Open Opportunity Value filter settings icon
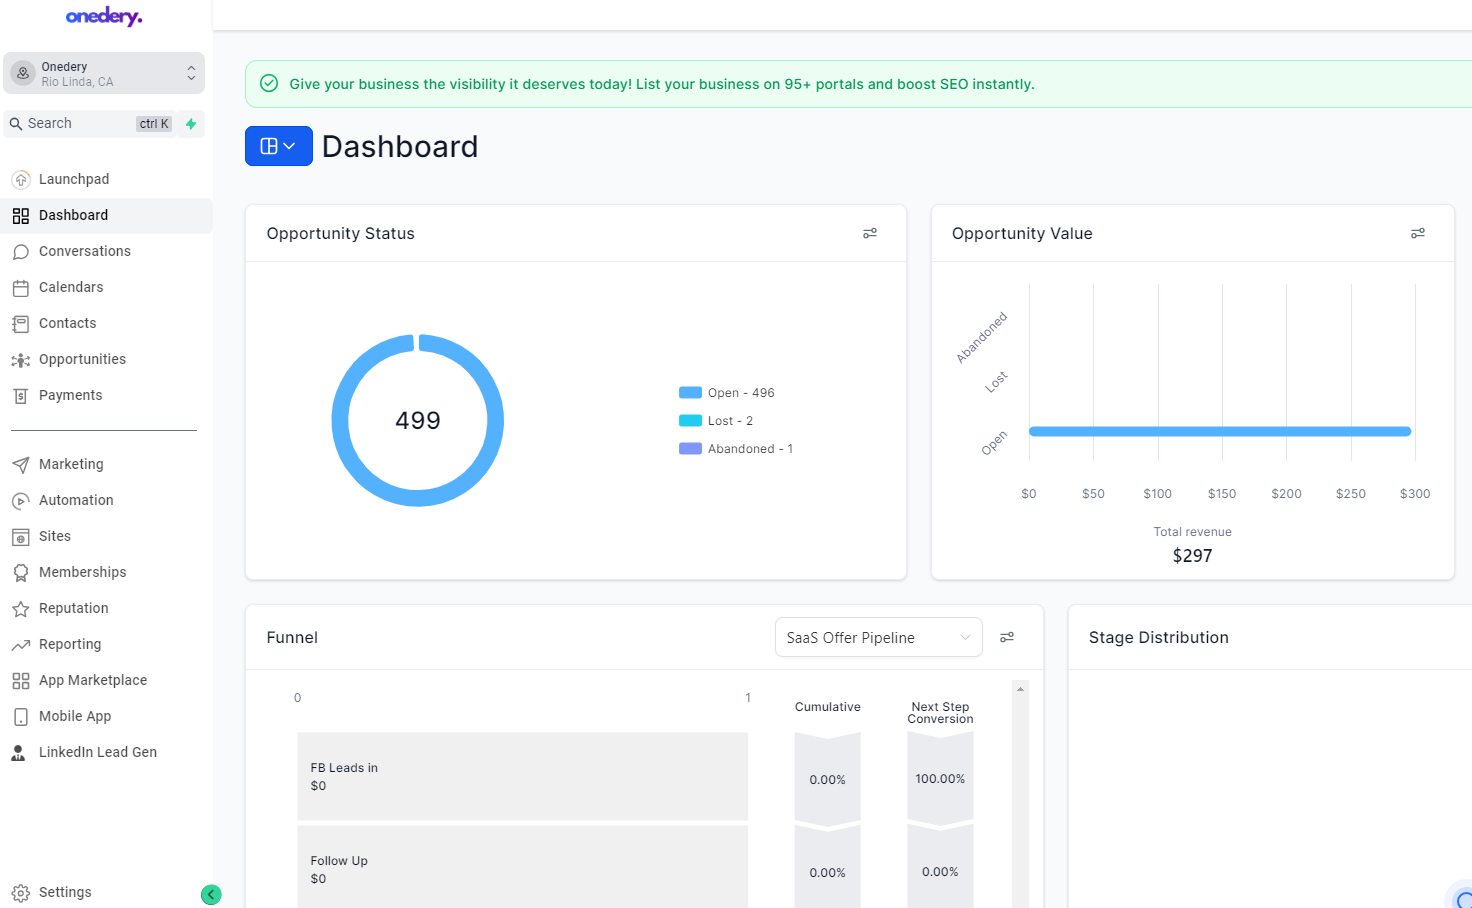1472x908 pixels. [x=1418, y=233]
